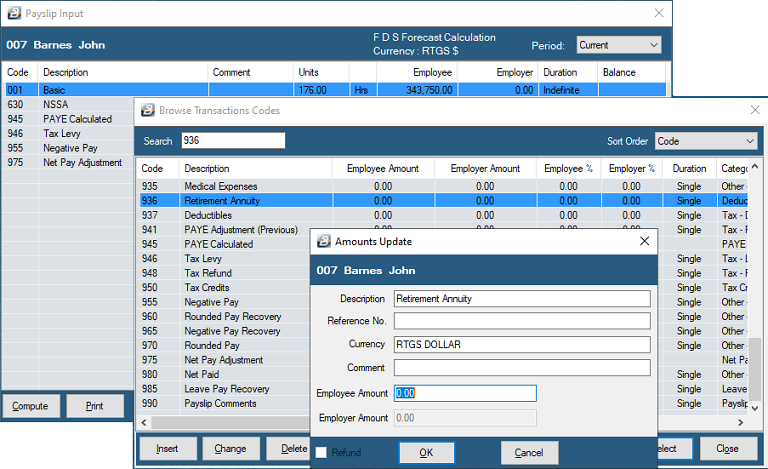Click Close button in Browse Transactions Codes

pos(727,448)
